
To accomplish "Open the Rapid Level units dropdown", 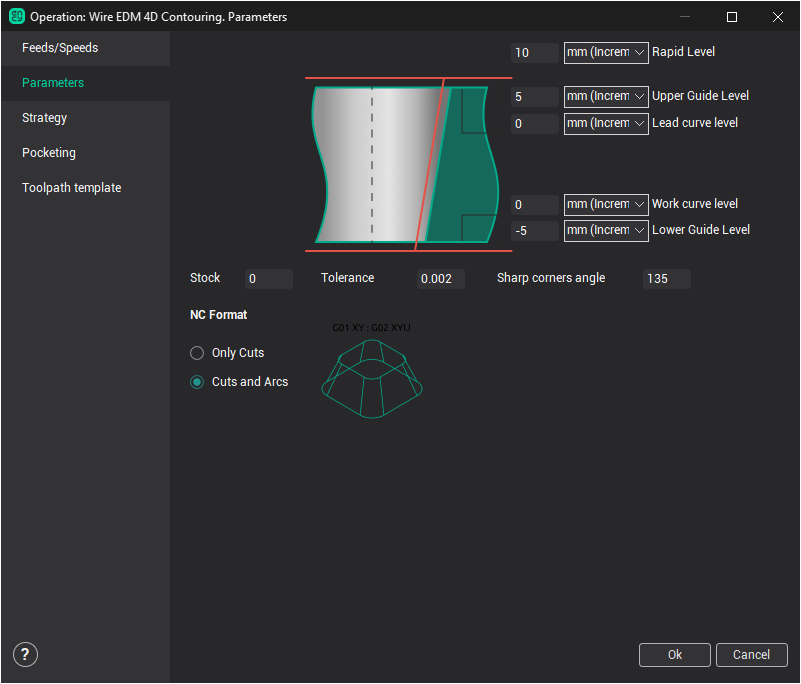I will point(606,52).
